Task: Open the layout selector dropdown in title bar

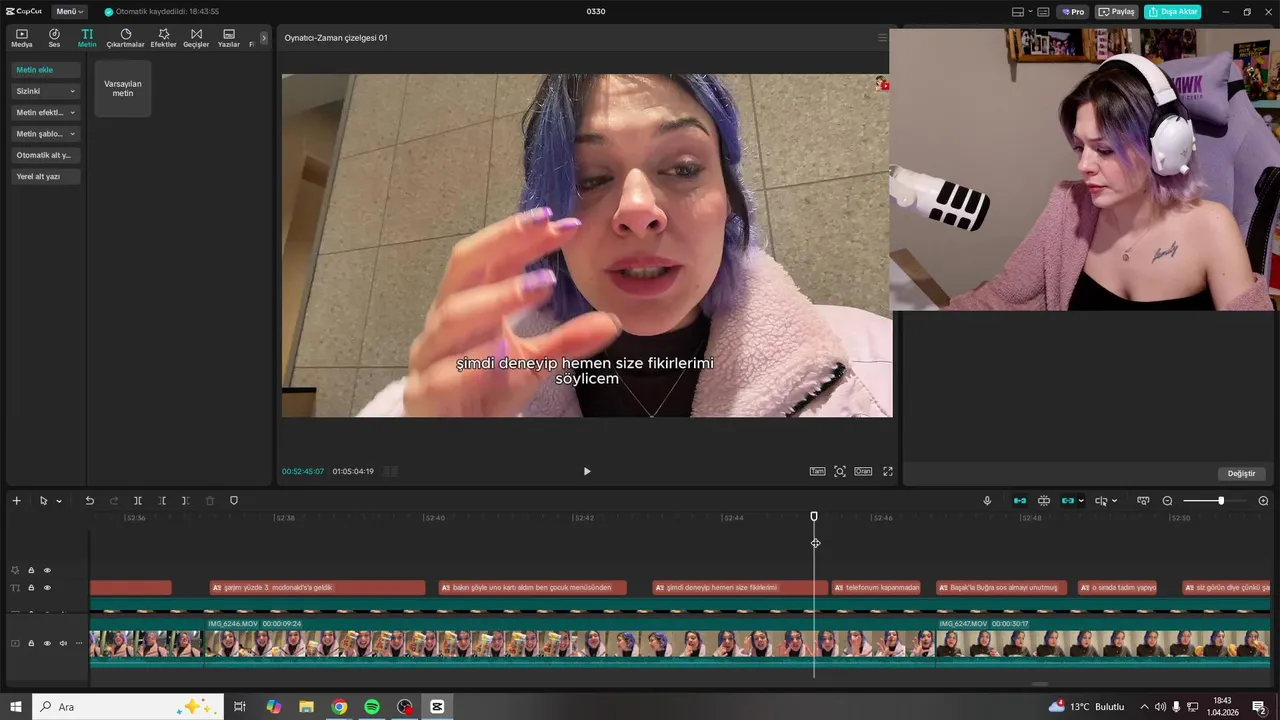Action: tap(1022, 12)
